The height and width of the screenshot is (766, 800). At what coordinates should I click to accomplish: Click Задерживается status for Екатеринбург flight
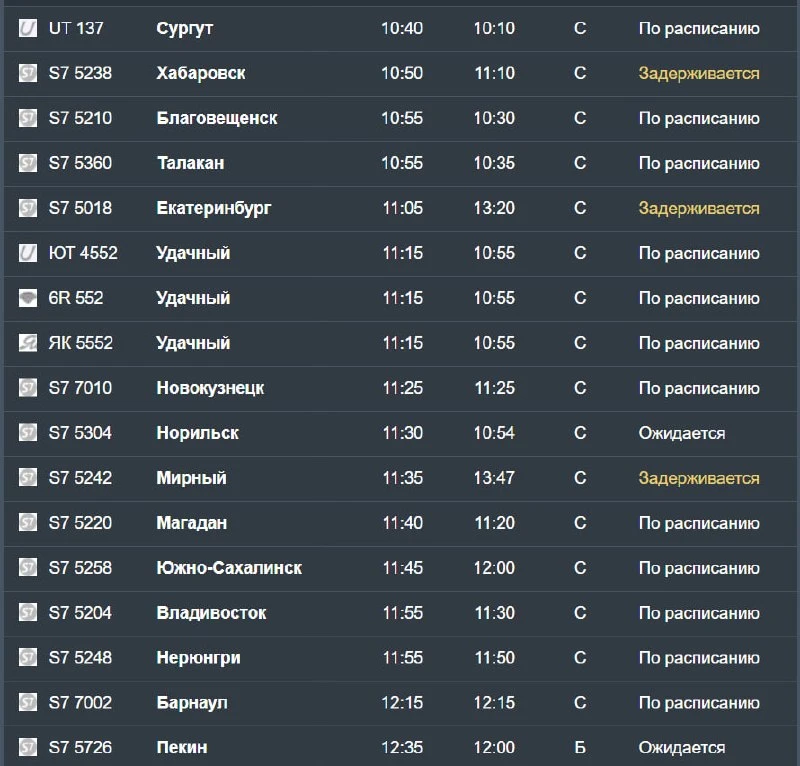point(699,208)
